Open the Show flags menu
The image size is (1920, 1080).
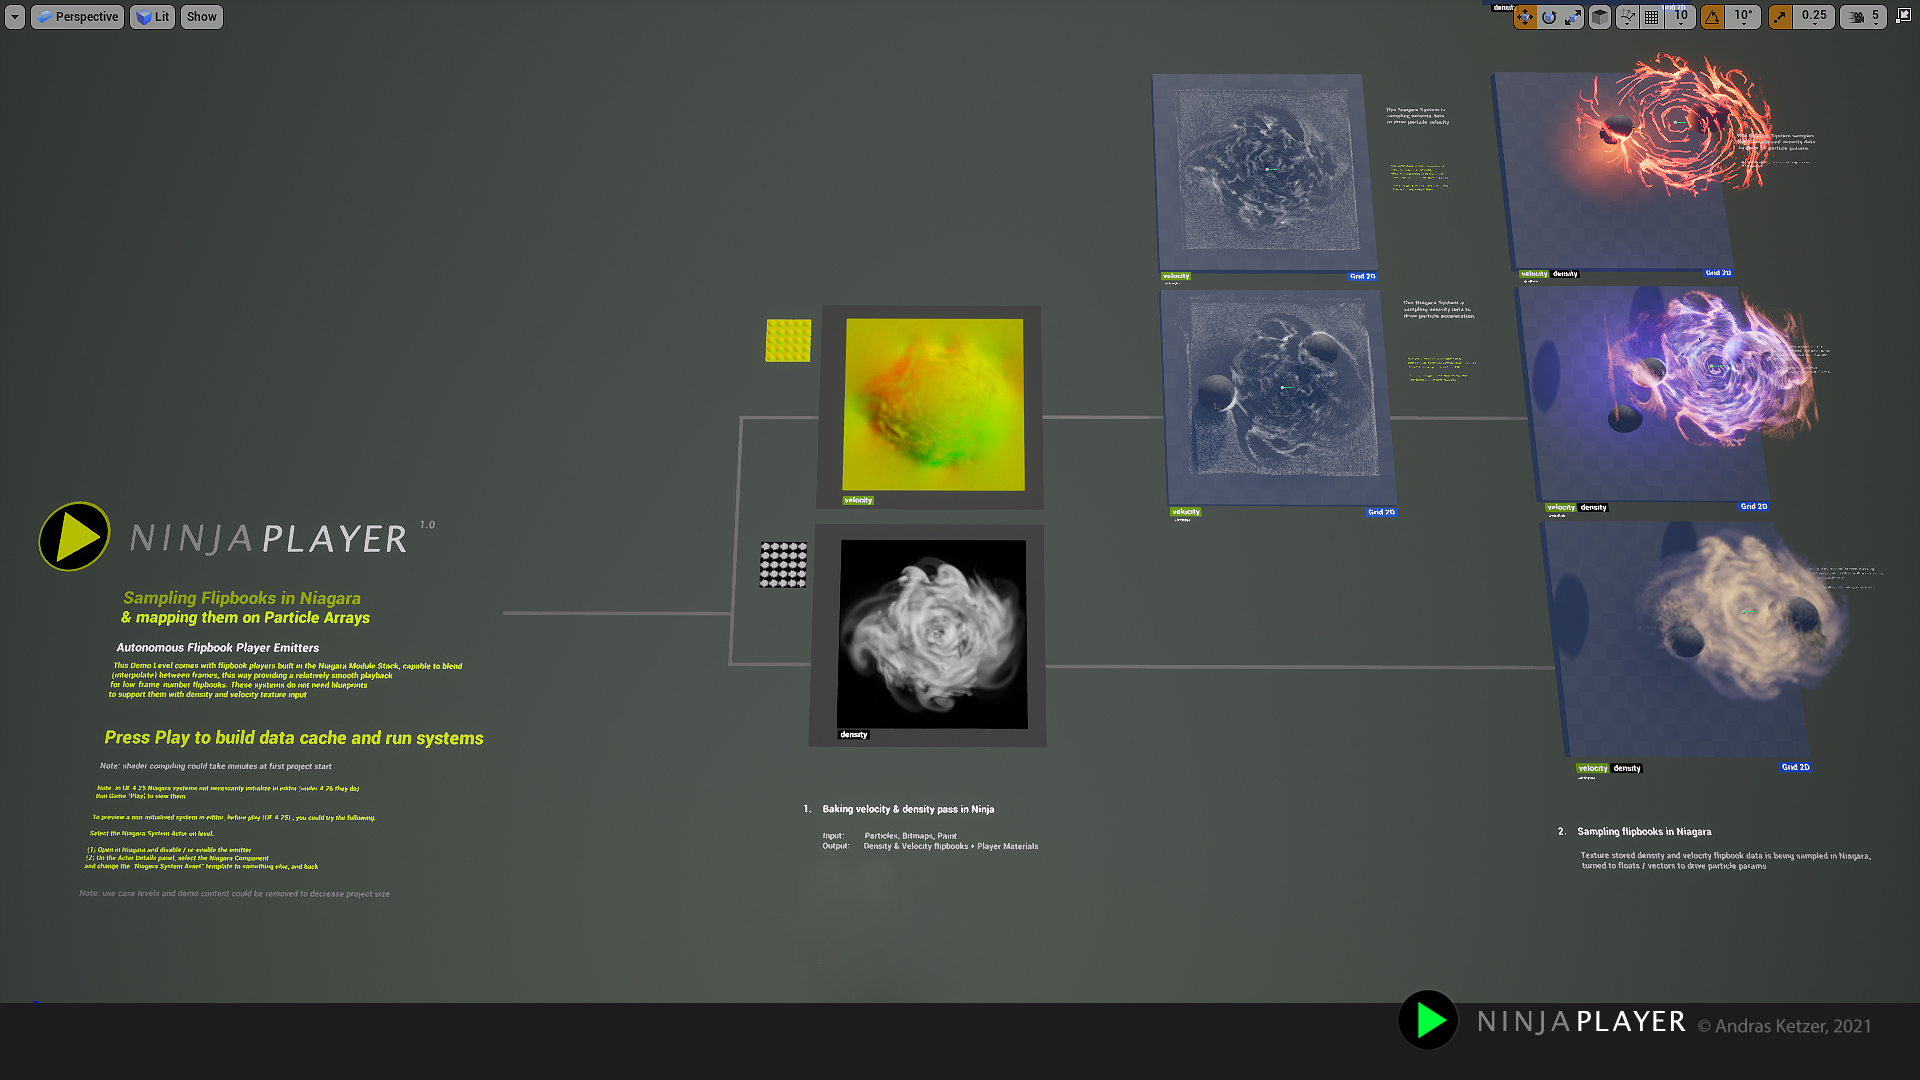201,17
